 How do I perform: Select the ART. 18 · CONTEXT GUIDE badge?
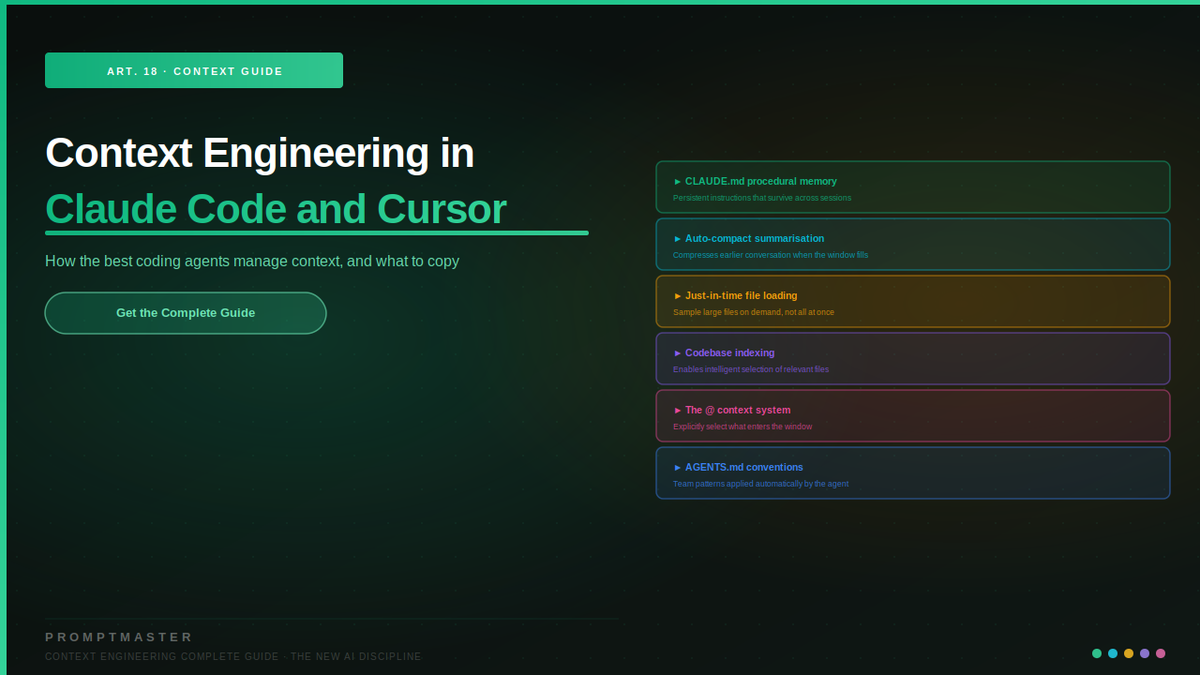point(194,71)
